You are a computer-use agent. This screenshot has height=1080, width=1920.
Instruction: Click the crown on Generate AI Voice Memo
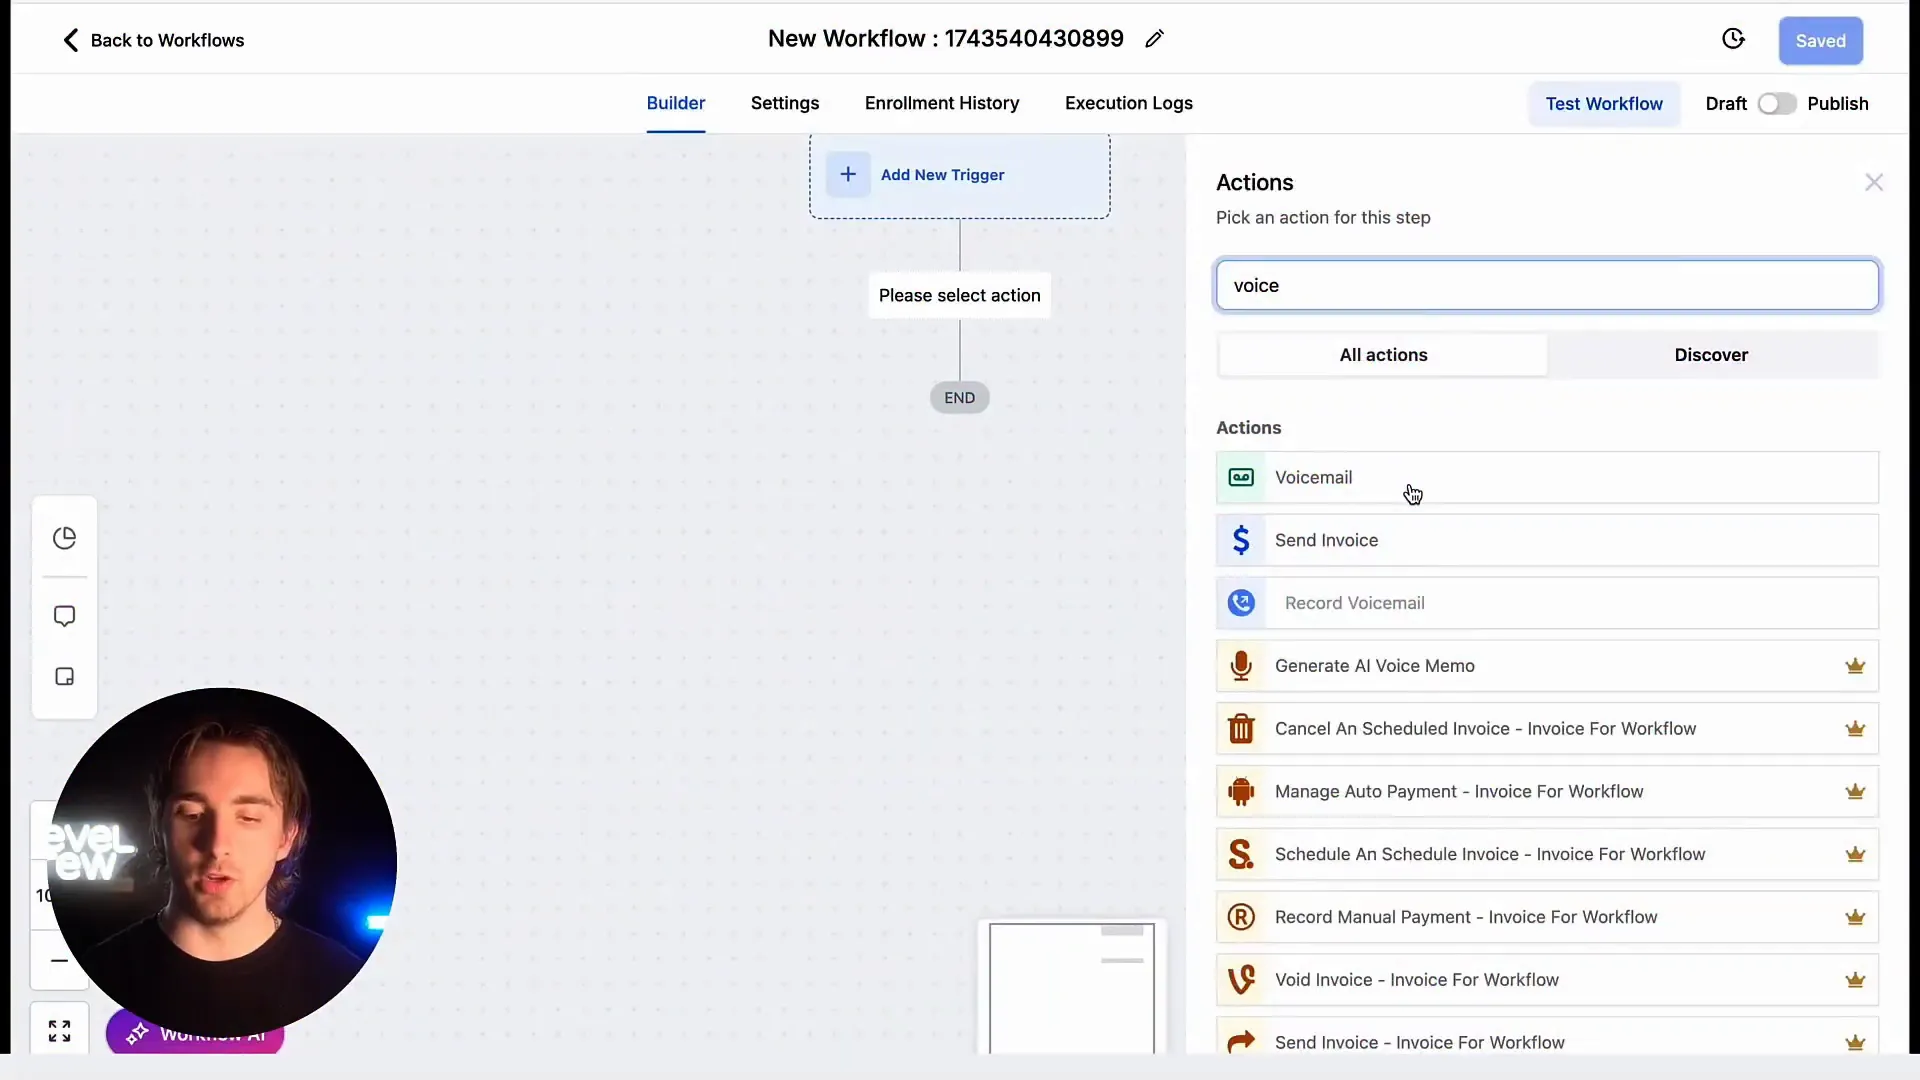1855,666
